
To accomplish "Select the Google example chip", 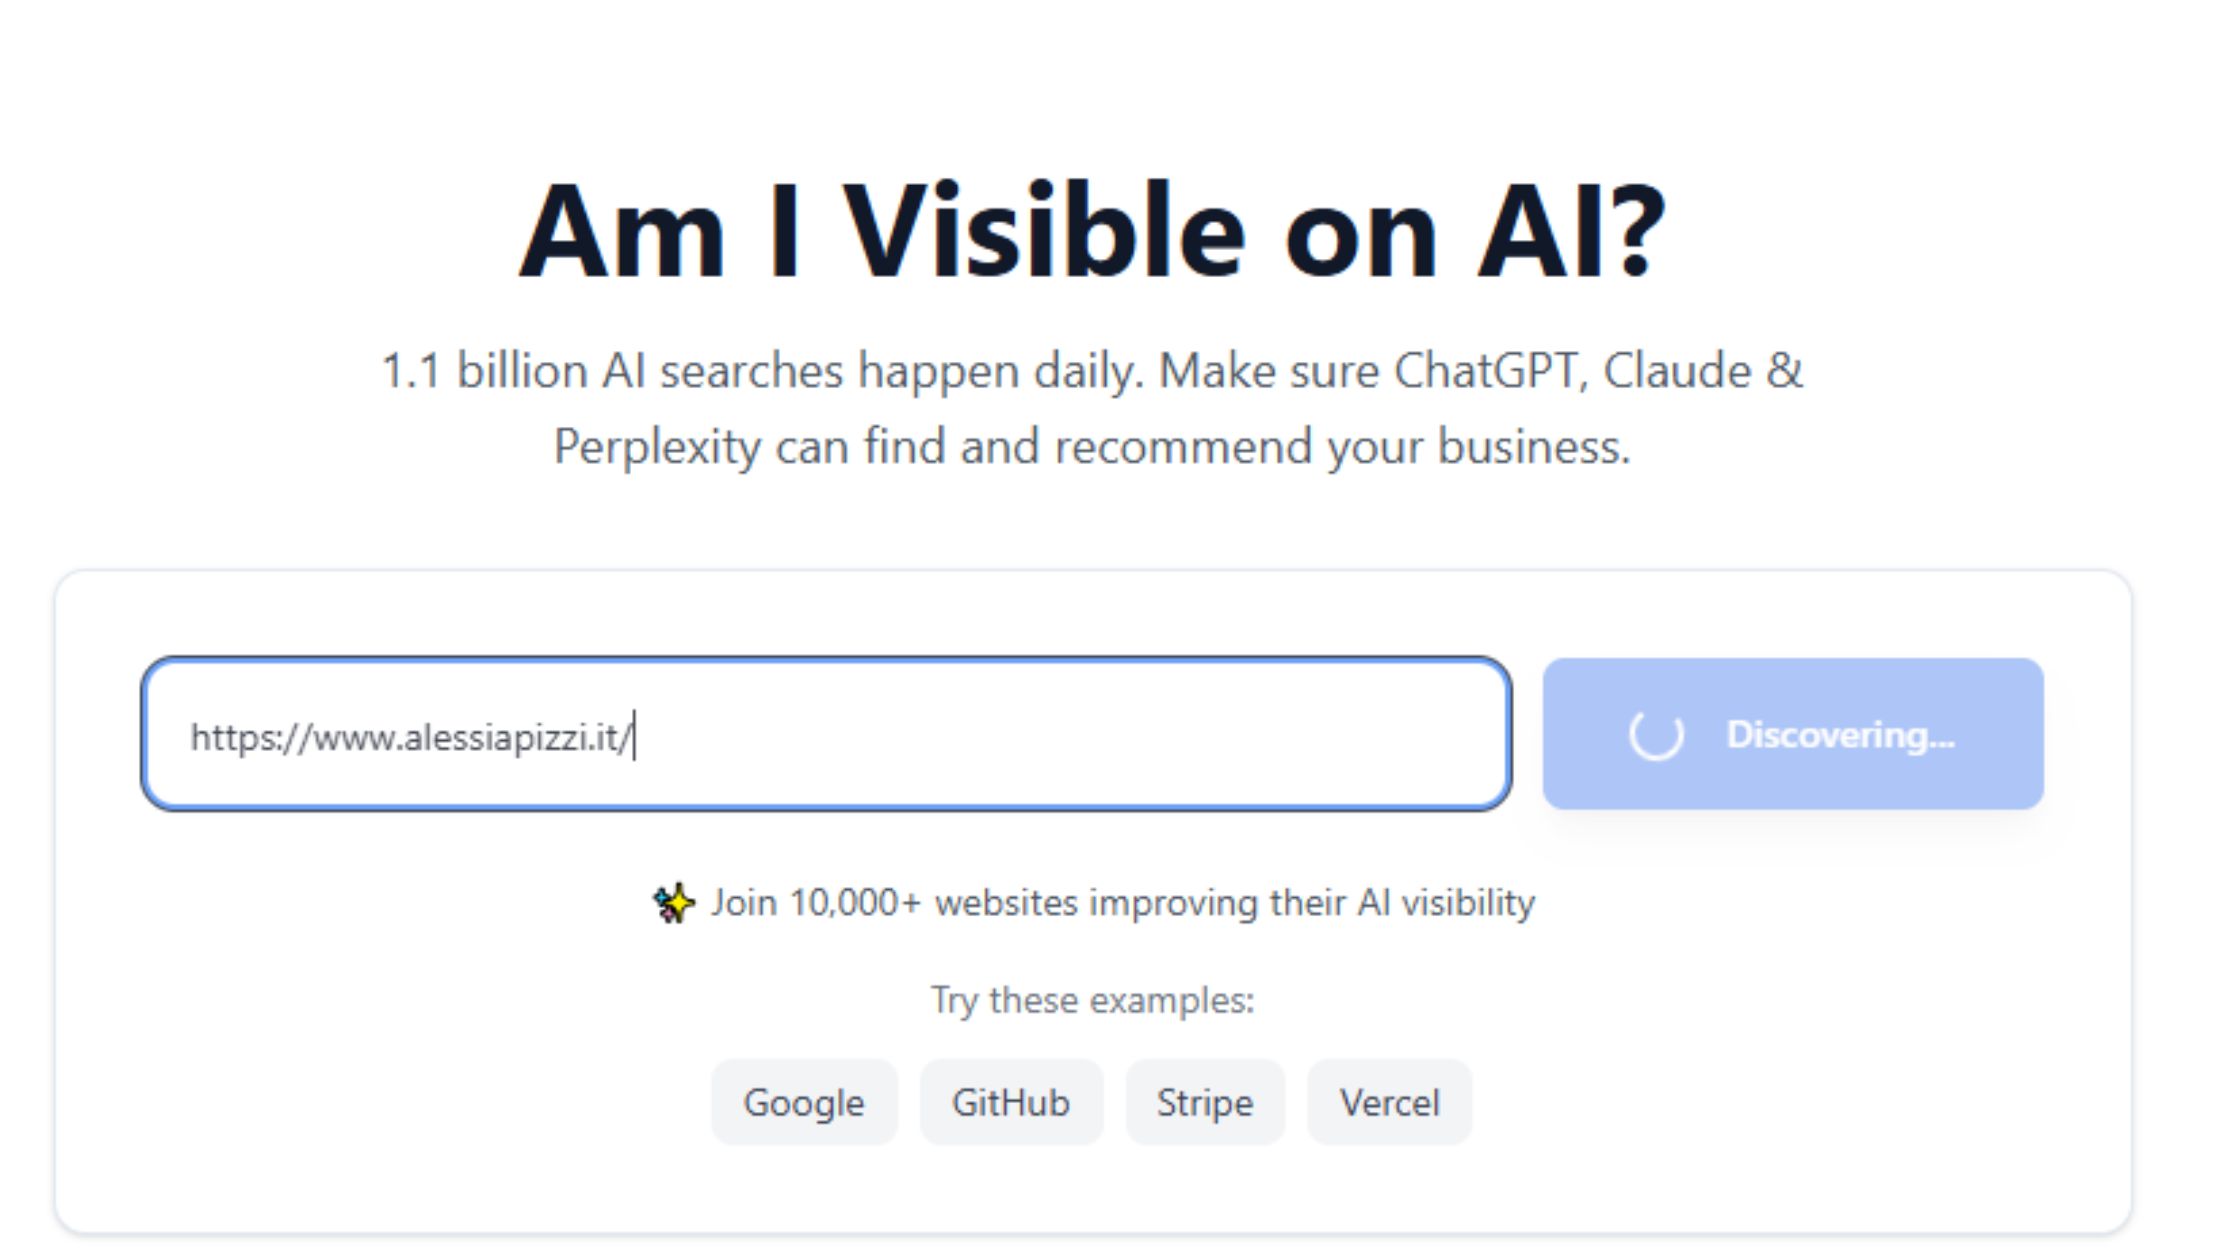I will [x=804, y=1103].
